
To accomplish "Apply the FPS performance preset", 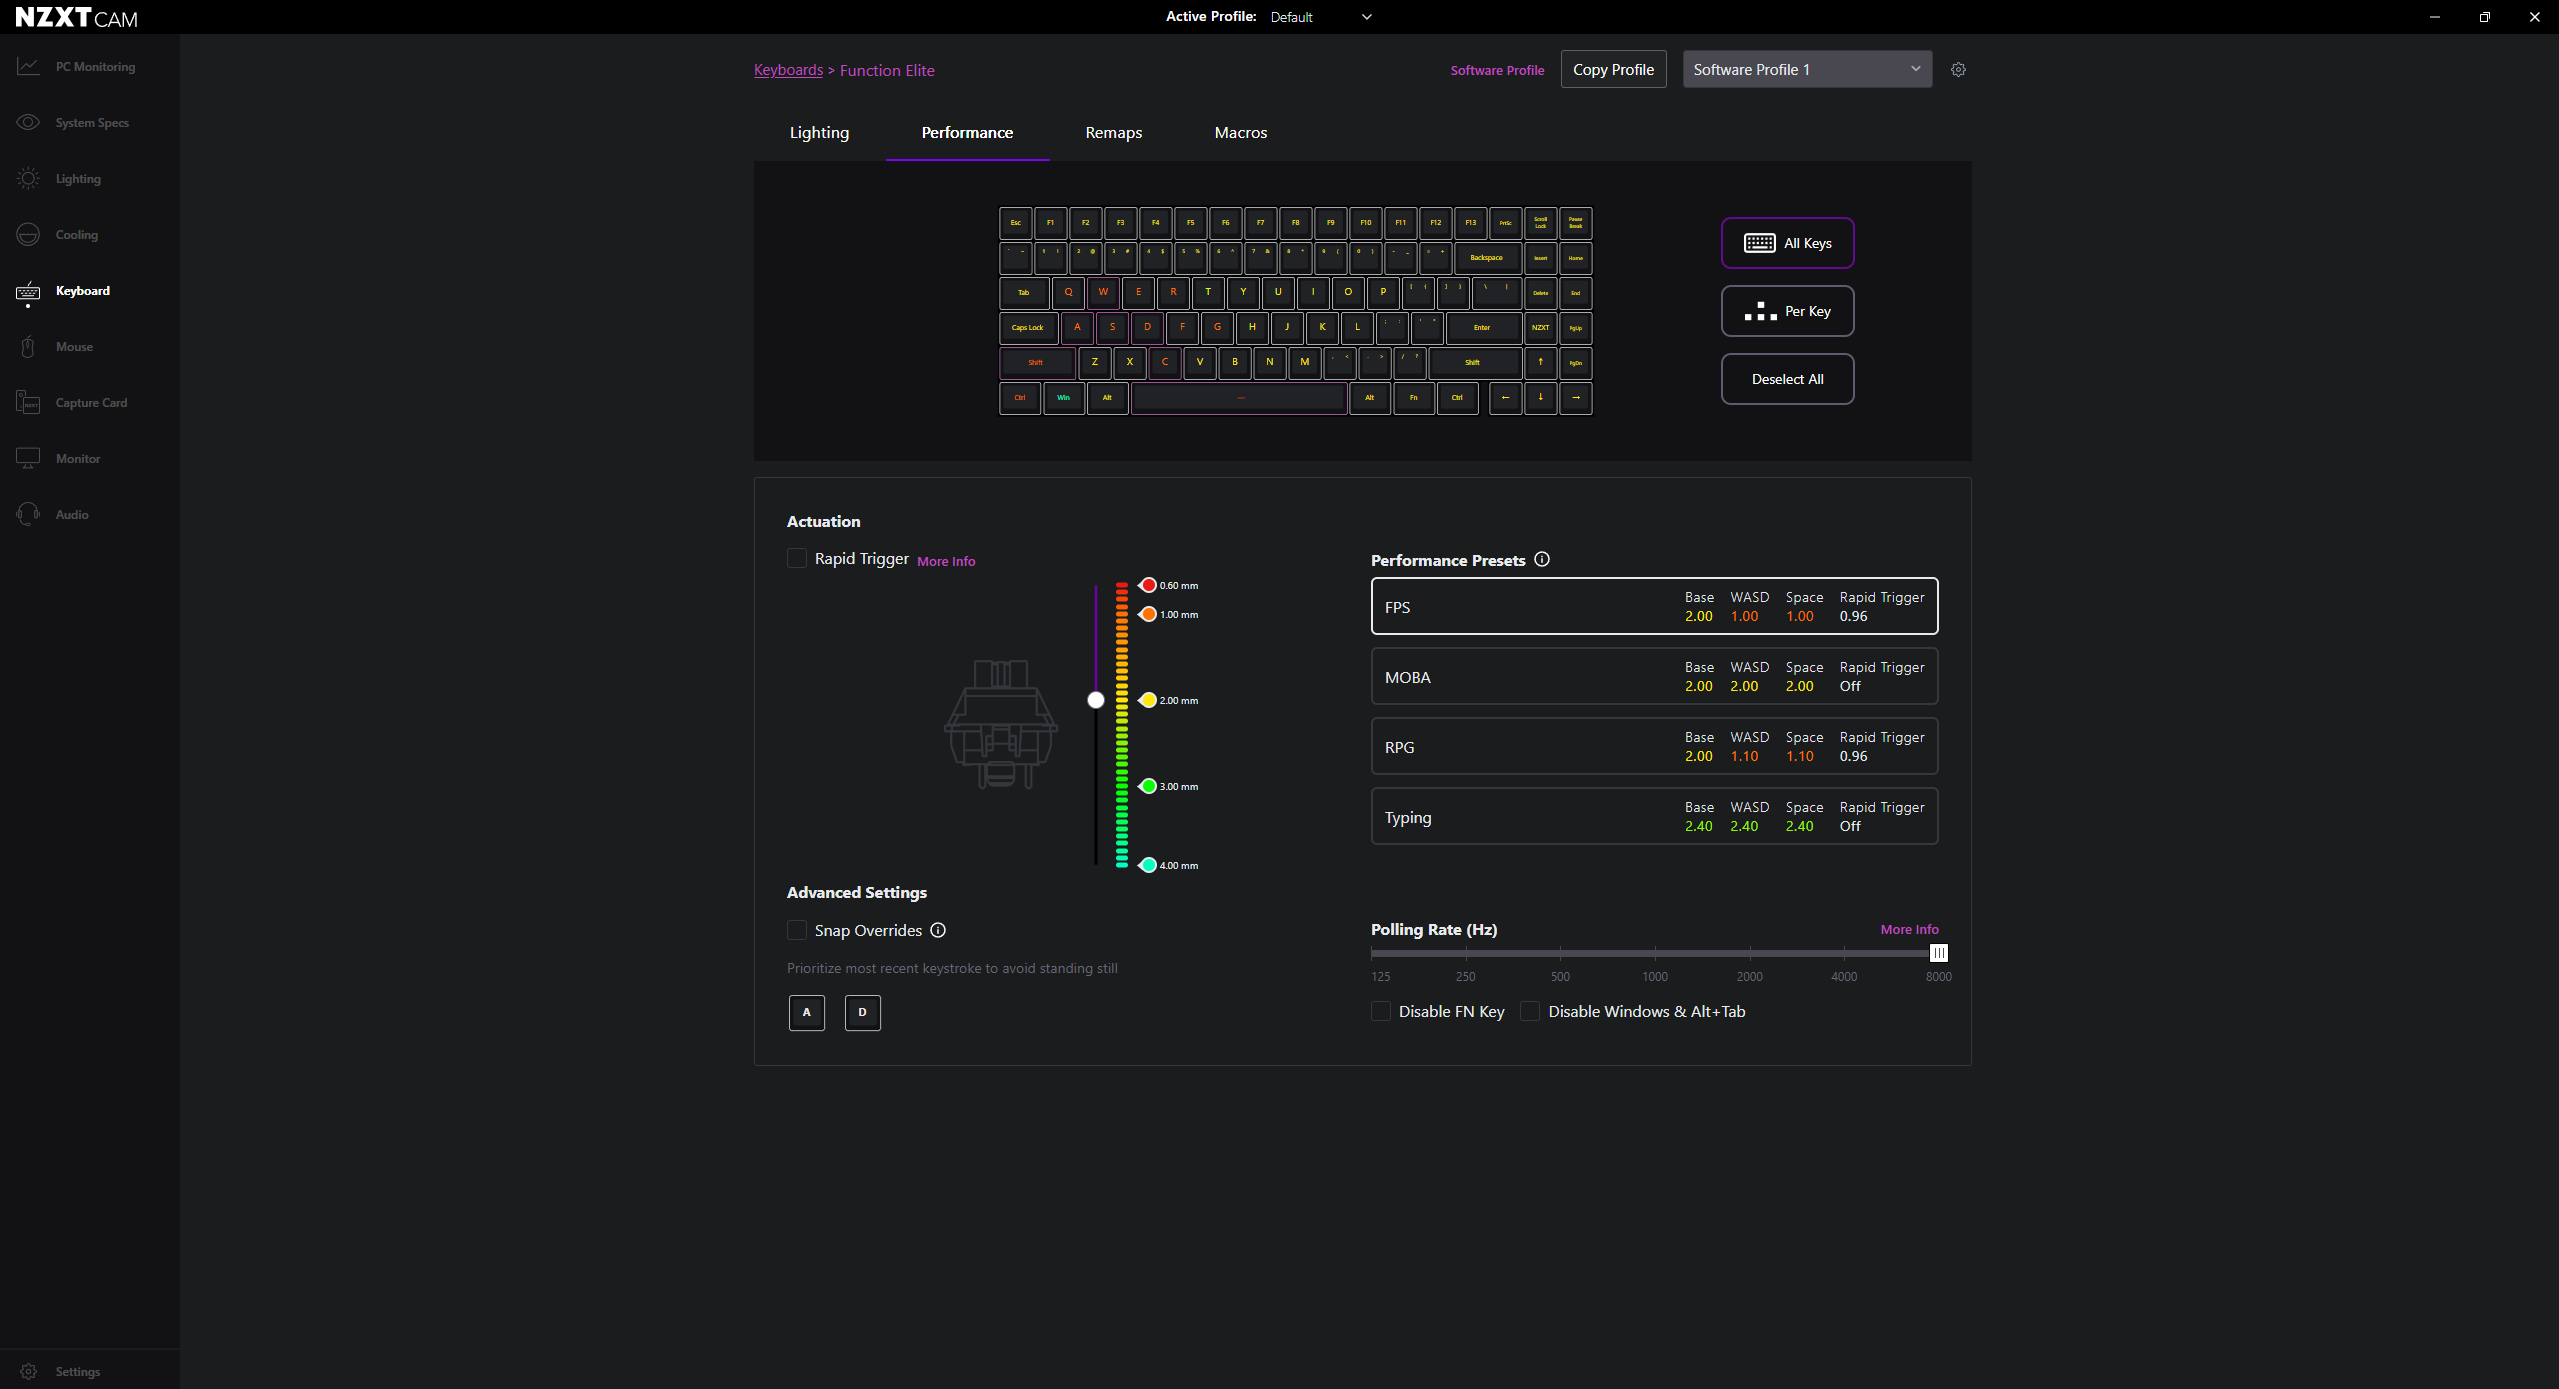I will click(x=1654, y=606).
